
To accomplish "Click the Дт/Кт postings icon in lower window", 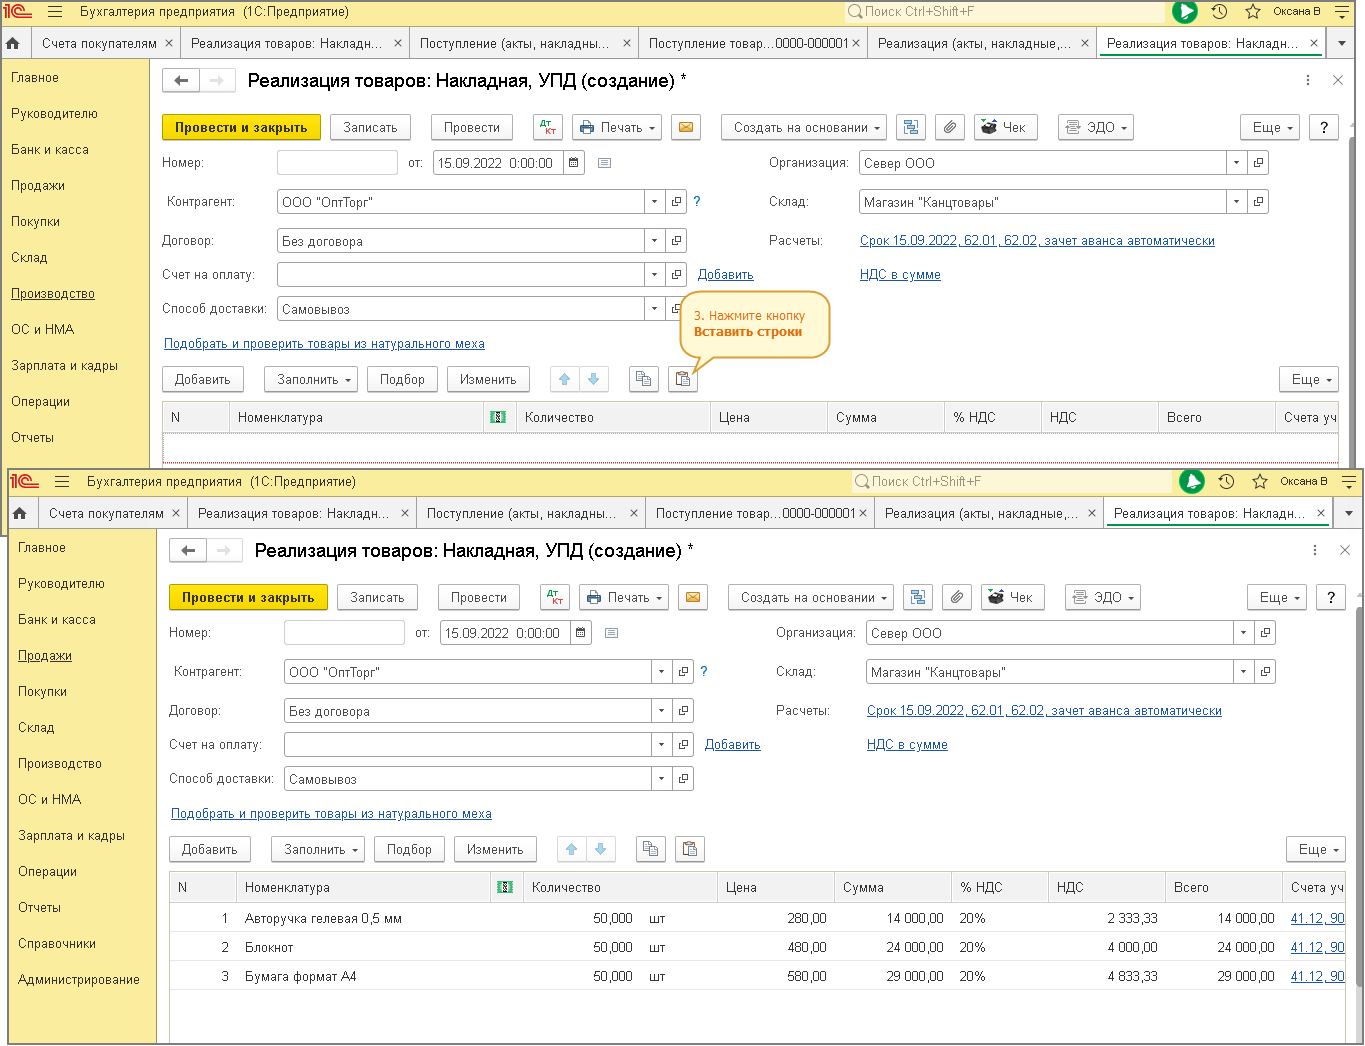I will point(555,597).
